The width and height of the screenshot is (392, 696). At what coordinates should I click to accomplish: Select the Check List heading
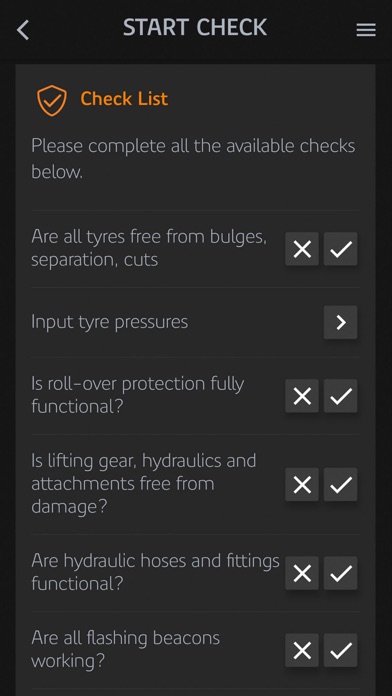(124, 99)
